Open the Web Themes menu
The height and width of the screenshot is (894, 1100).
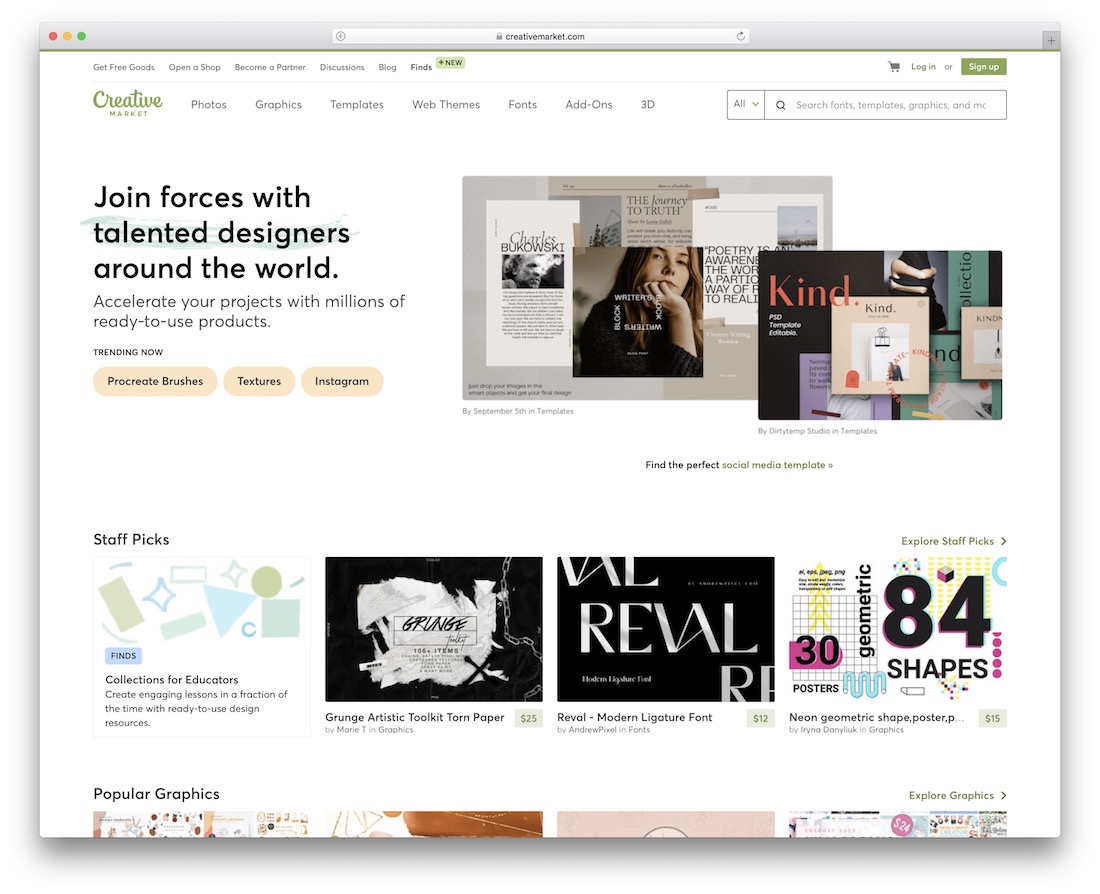point(446,105)
